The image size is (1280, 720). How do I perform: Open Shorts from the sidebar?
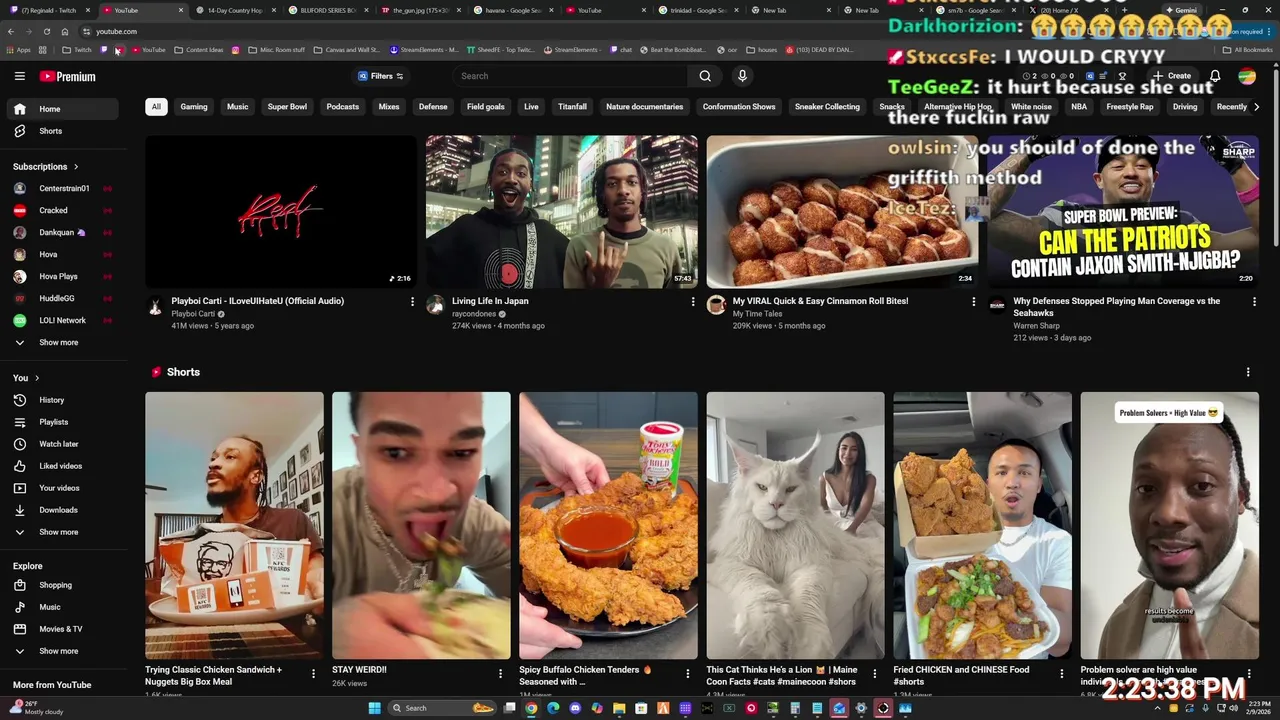point(62,131)
